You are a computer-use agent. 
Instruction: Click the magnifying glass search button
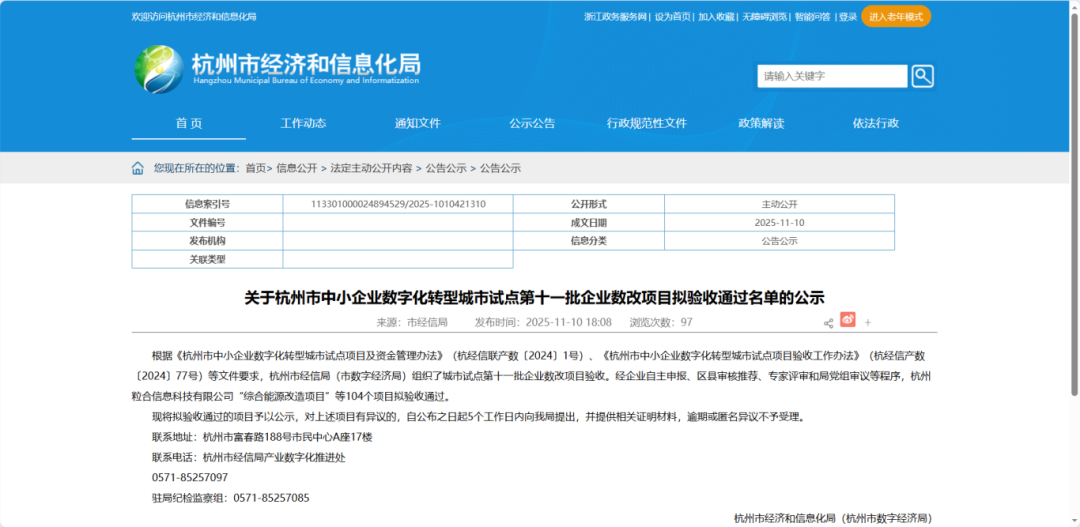coord(922,76)
